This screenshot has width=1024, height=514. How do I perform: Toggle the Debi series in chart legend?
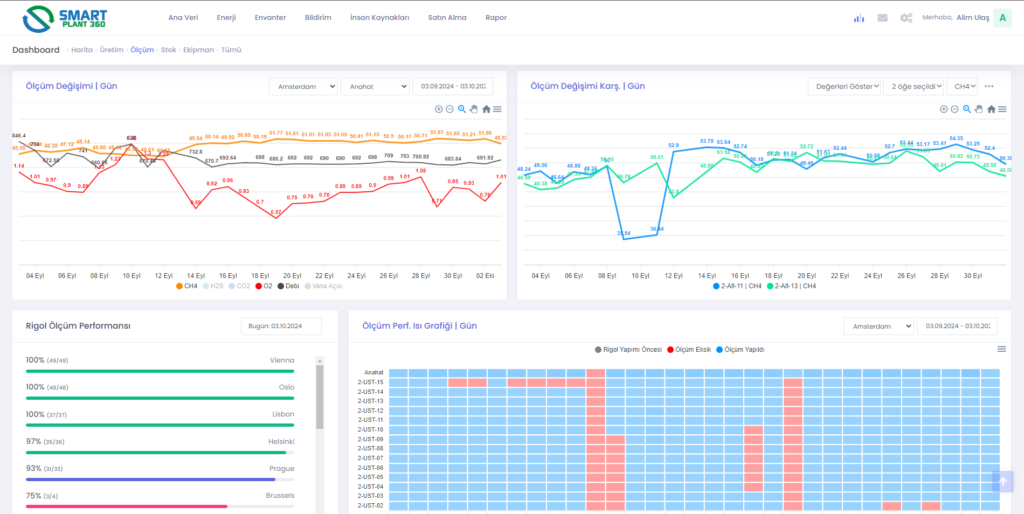pos(288,286)
